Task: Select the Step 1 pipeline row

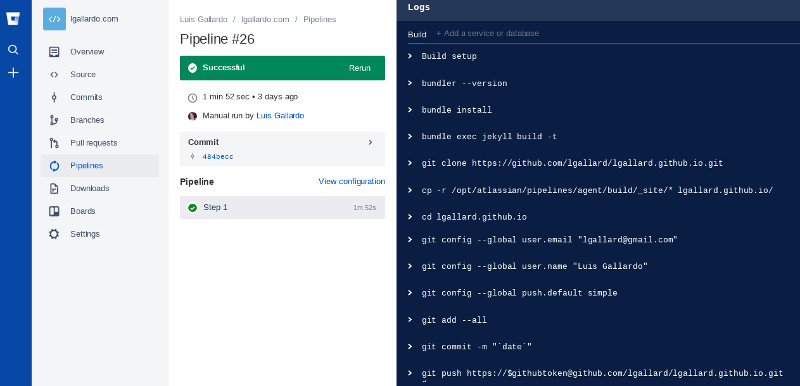Action: 282,208
